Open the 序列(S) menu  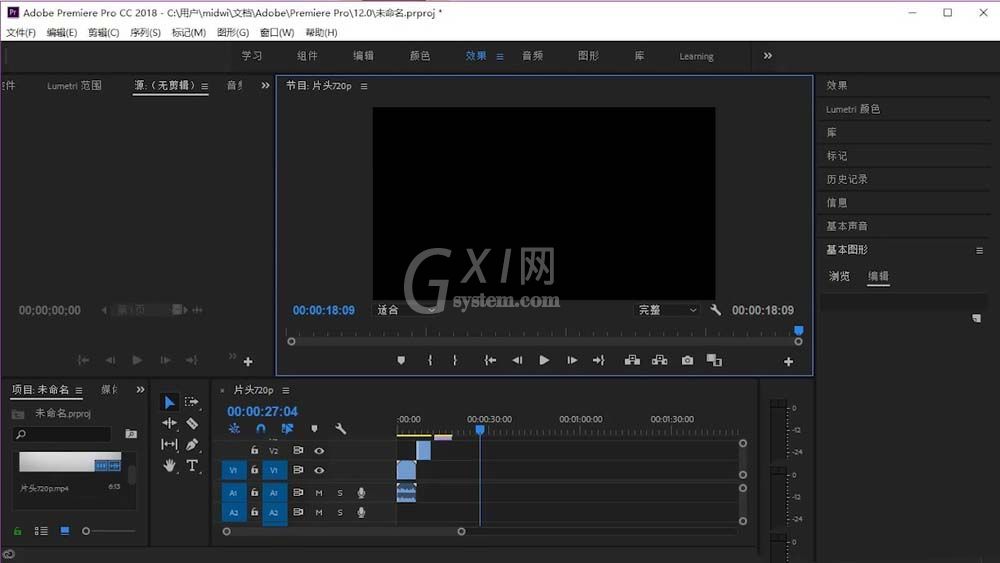pos(145,33)
